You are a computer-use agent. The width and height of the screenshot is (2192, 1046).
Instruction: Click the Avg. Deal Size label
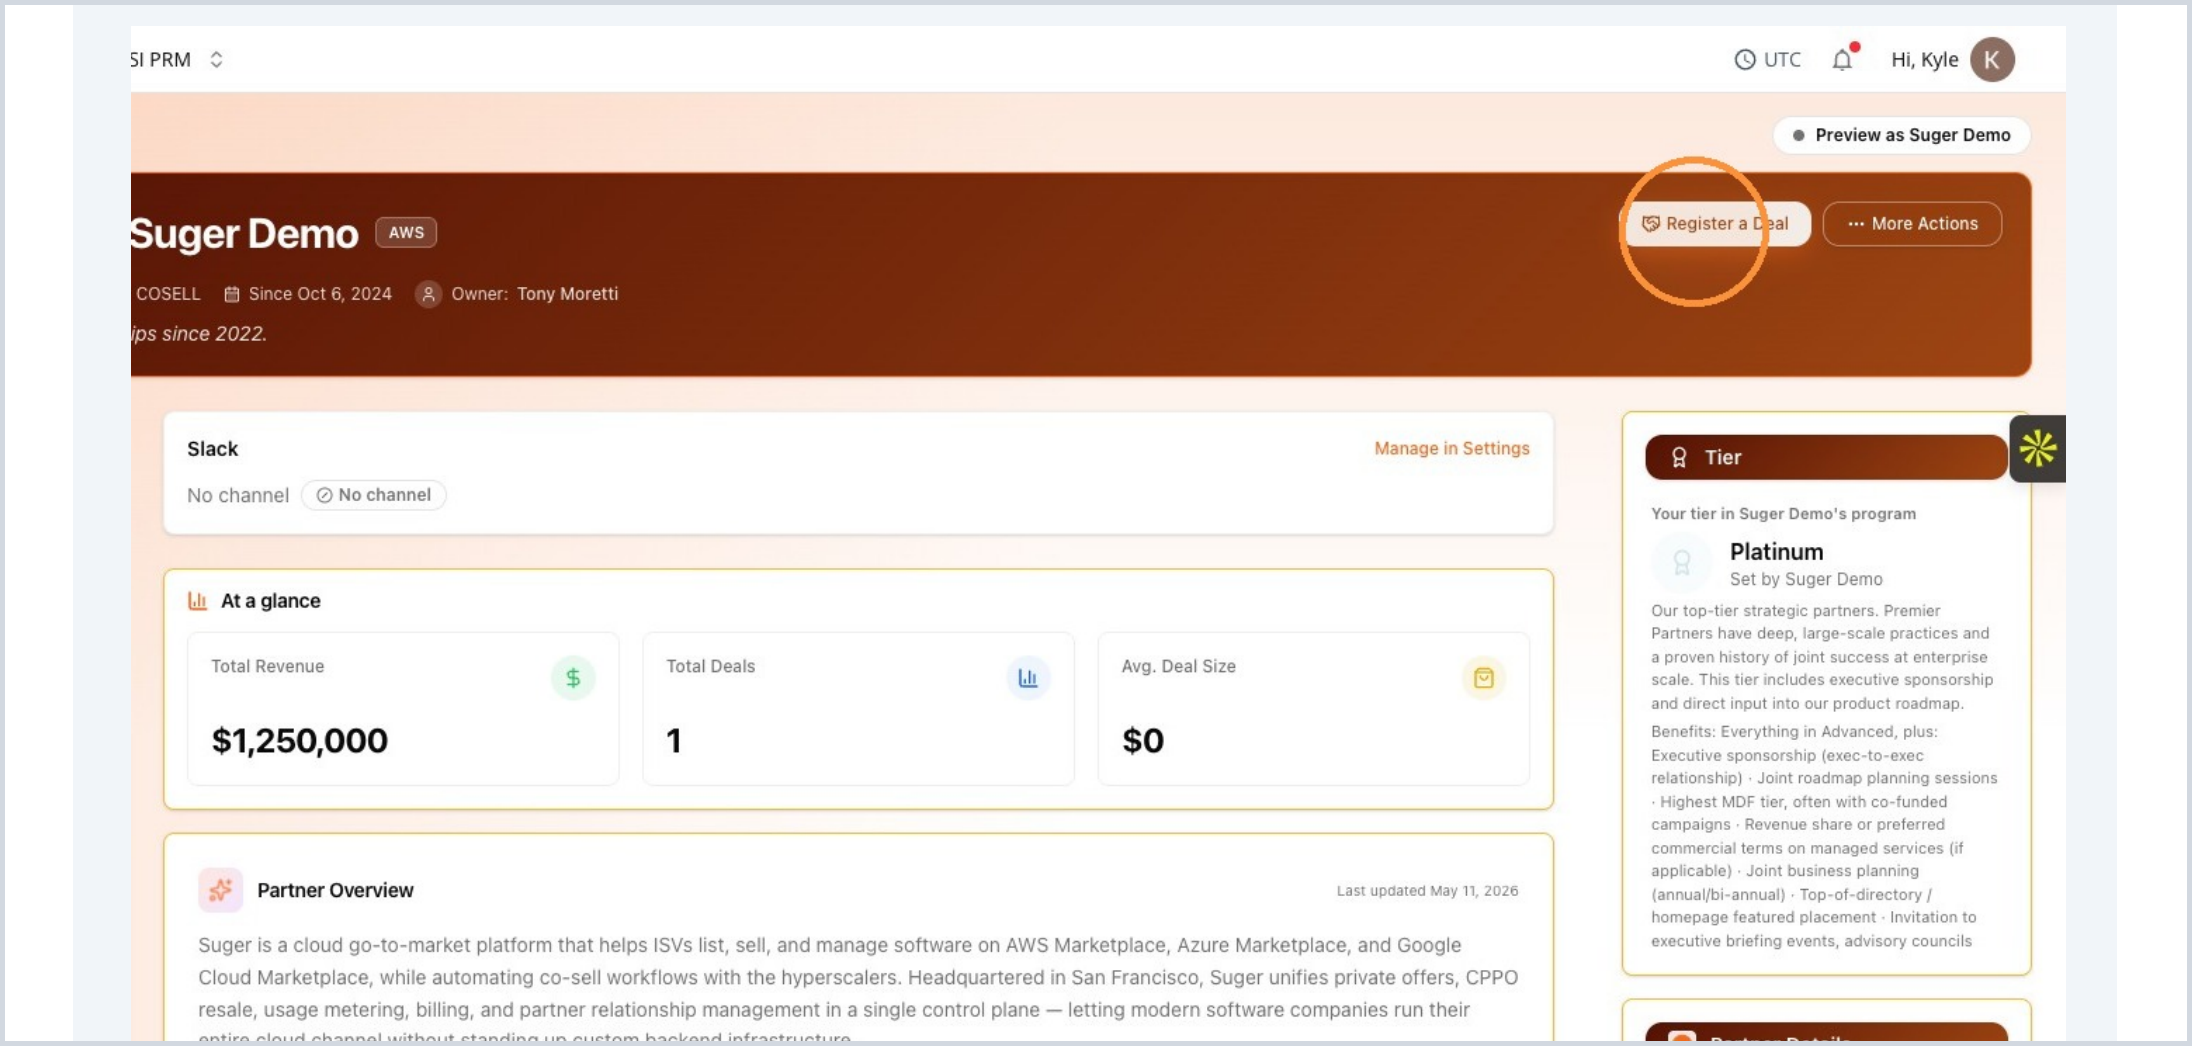click(x=1178, y=666)
